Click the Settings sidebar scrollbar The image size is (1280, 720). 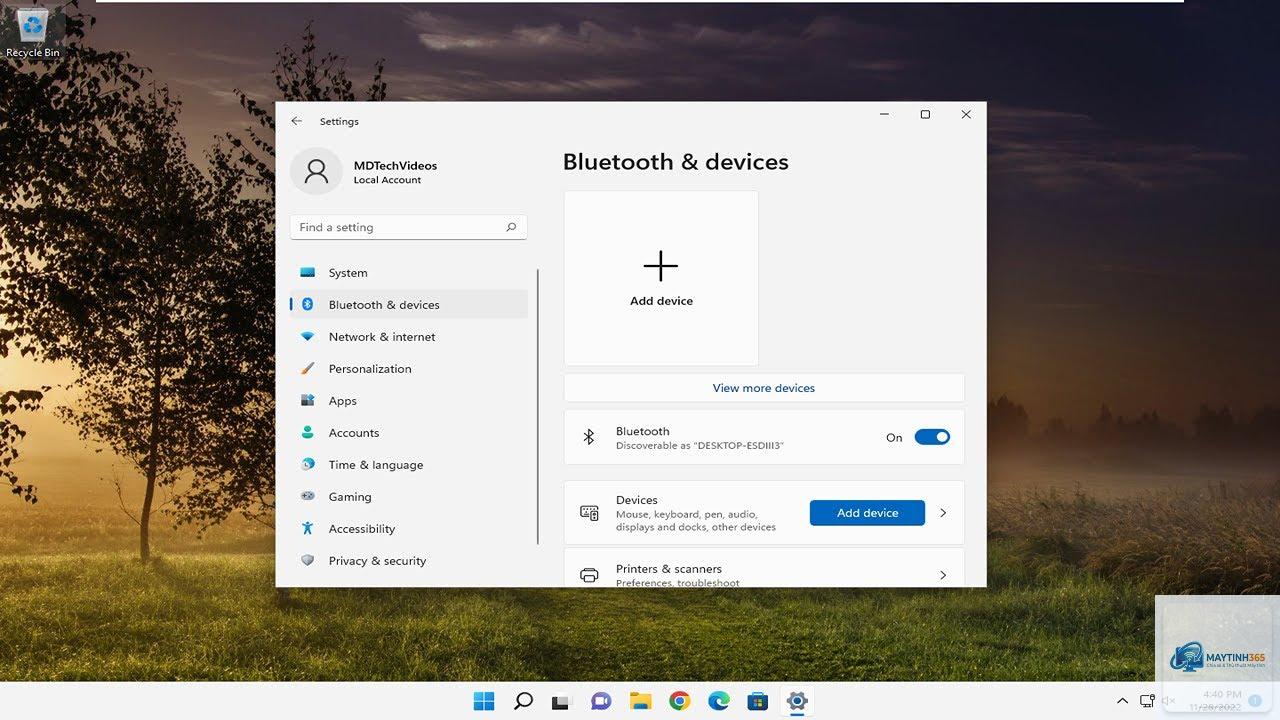[x=538, y=406]
